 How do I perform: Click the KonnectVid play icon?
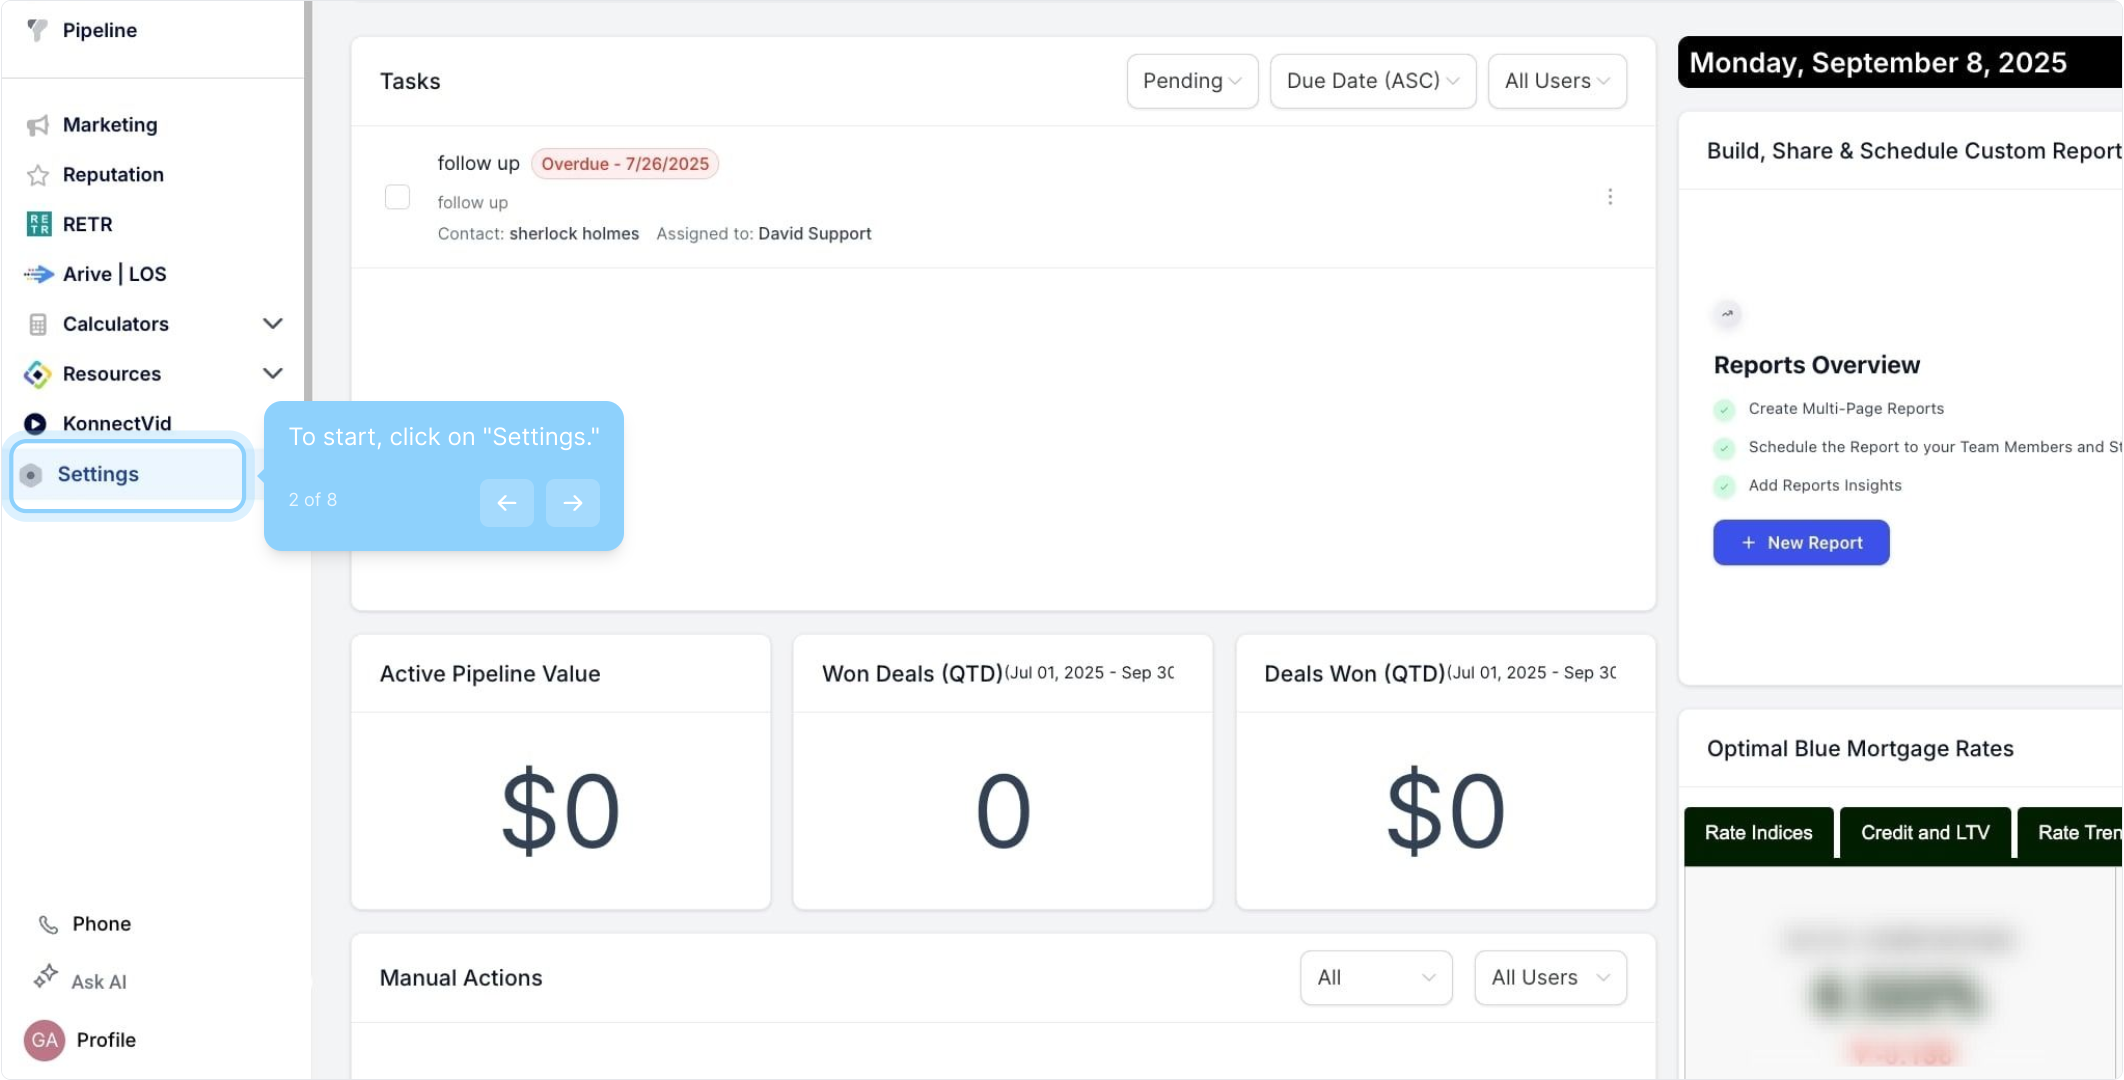36,424
